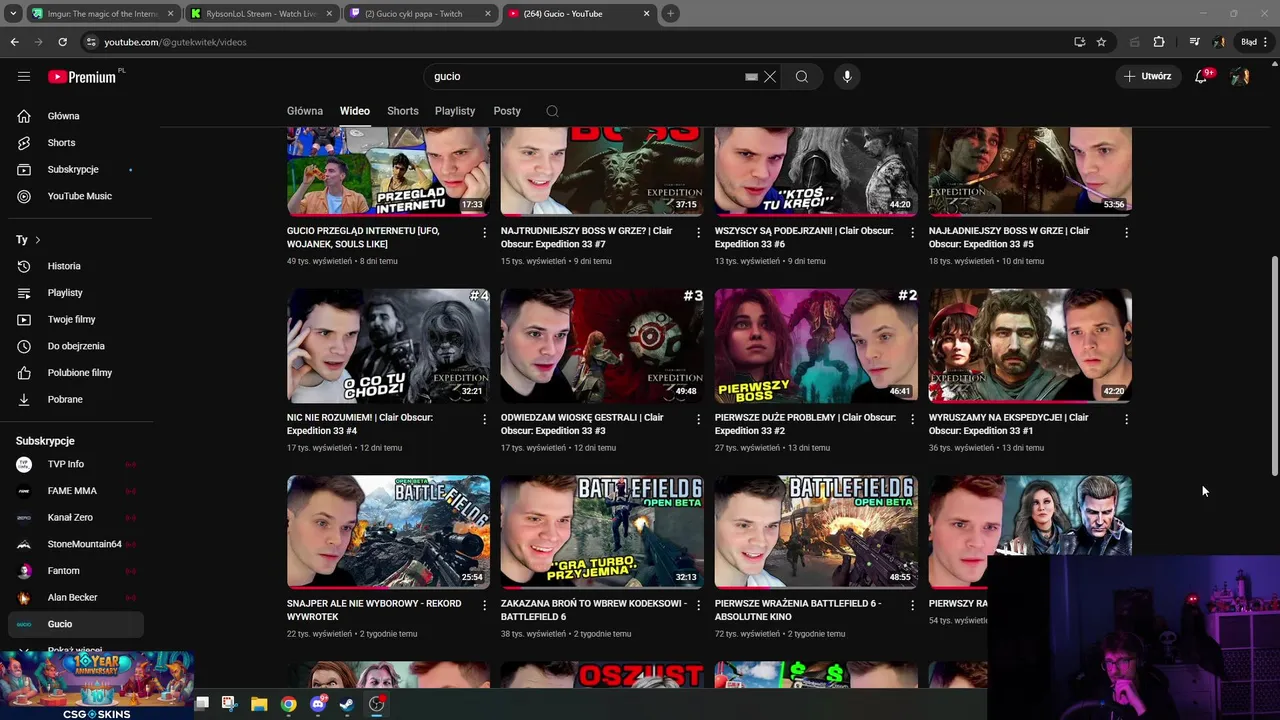Open options for NAJŁADNIEJSZY BOSS W GRZE
Screen dimensions: 1280x720
[x=1126, y=232]
